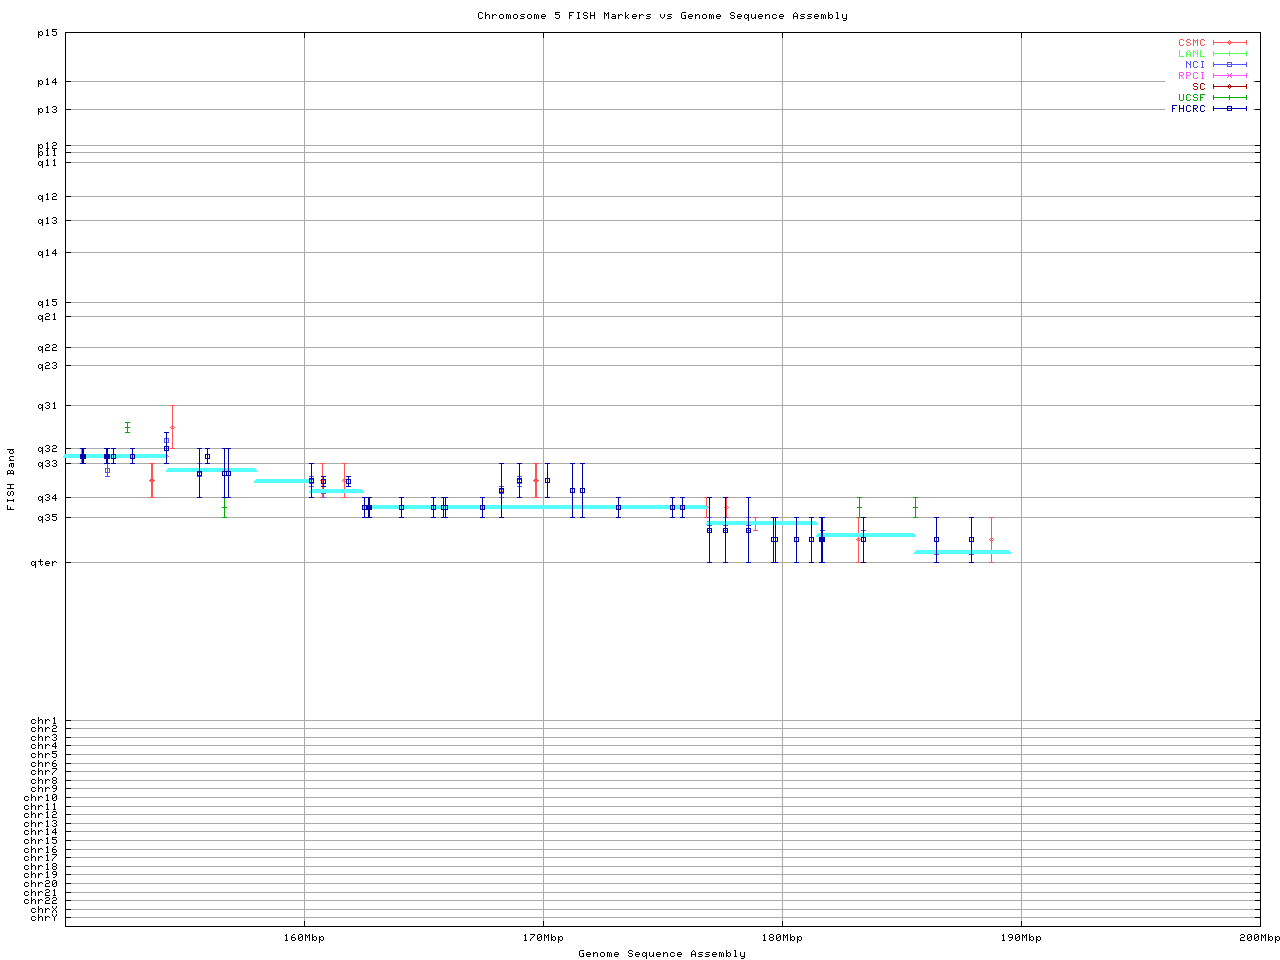This screenshot has height=960, width=1280.
Task: Select the FHCRC legend square marker
Action: point(1229,109)
